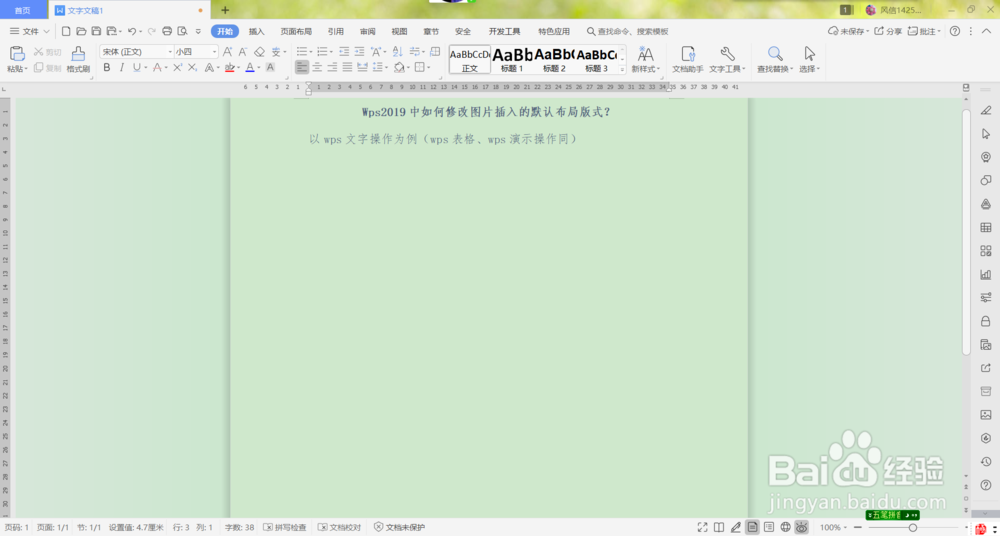Open the 引用 ribbon tab
This screenshot has width=1000, height=536.
[x=335, y=31]
